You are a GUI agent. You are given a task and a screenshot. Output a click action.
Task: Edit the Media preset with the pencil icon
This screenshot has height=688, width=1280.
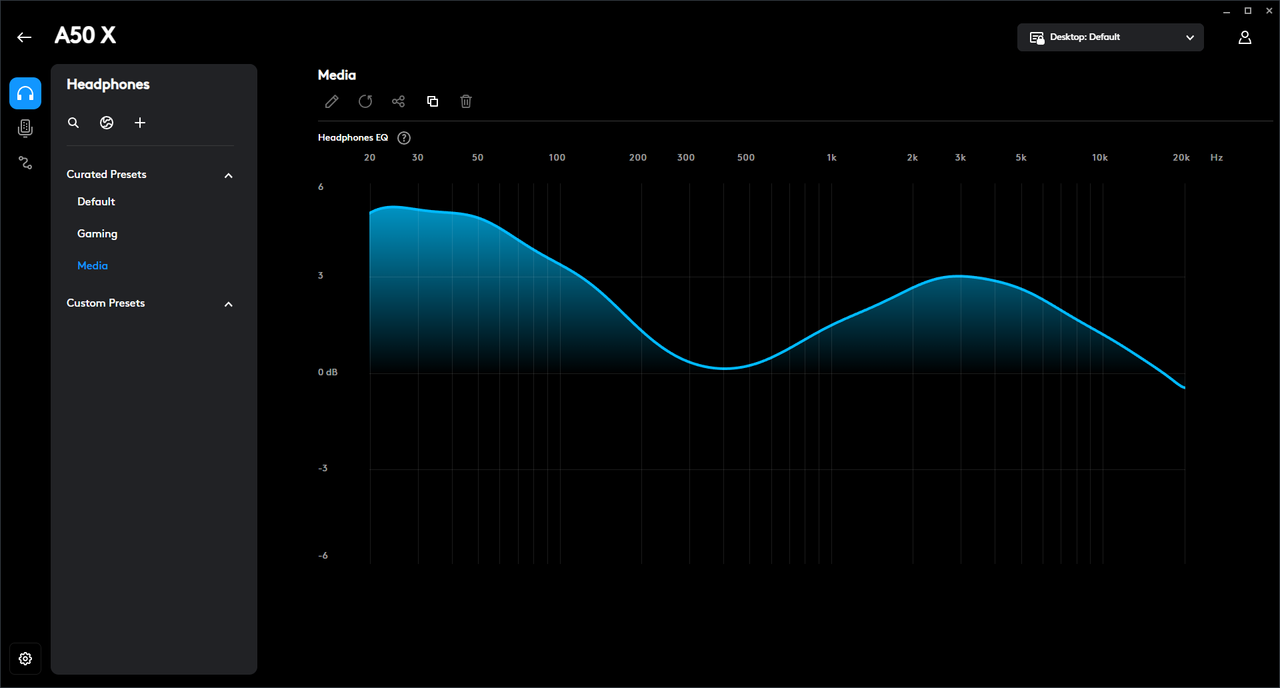[x=332, y=101]
